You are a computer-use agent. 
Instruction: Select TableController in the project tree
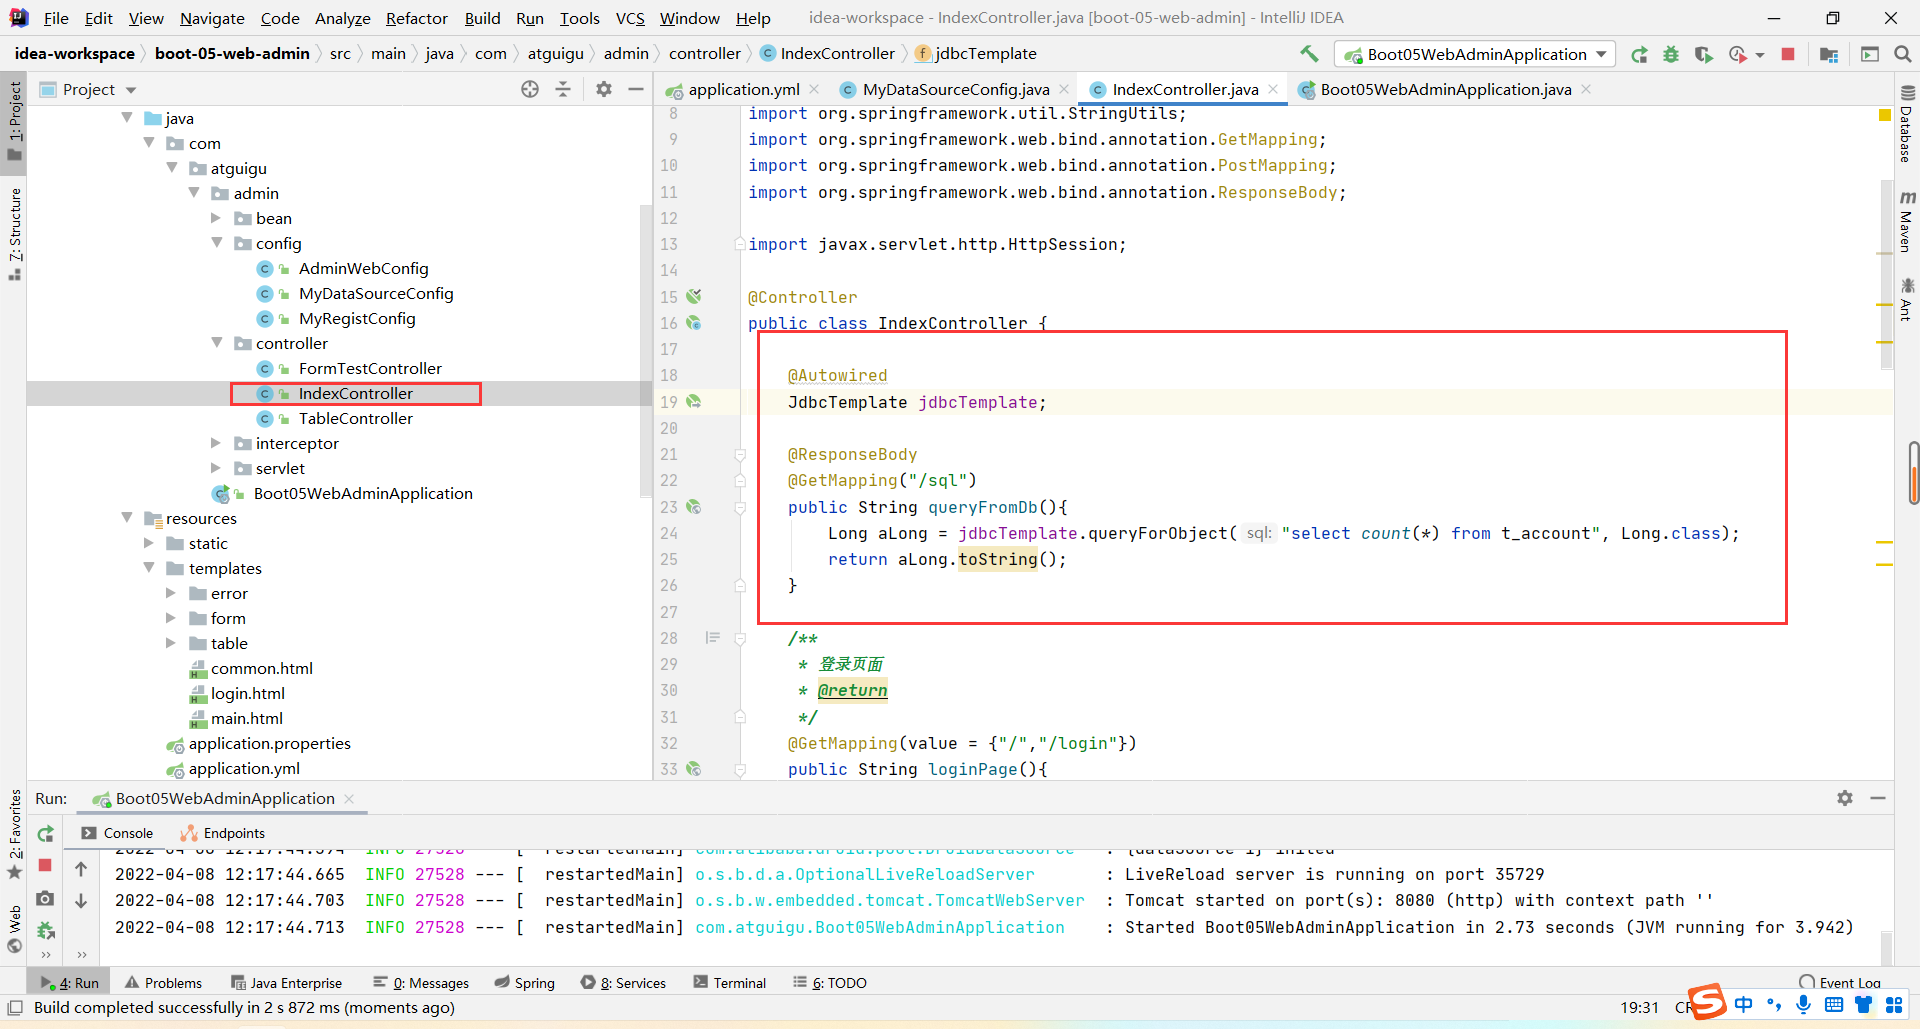click(x=355, y=418)
